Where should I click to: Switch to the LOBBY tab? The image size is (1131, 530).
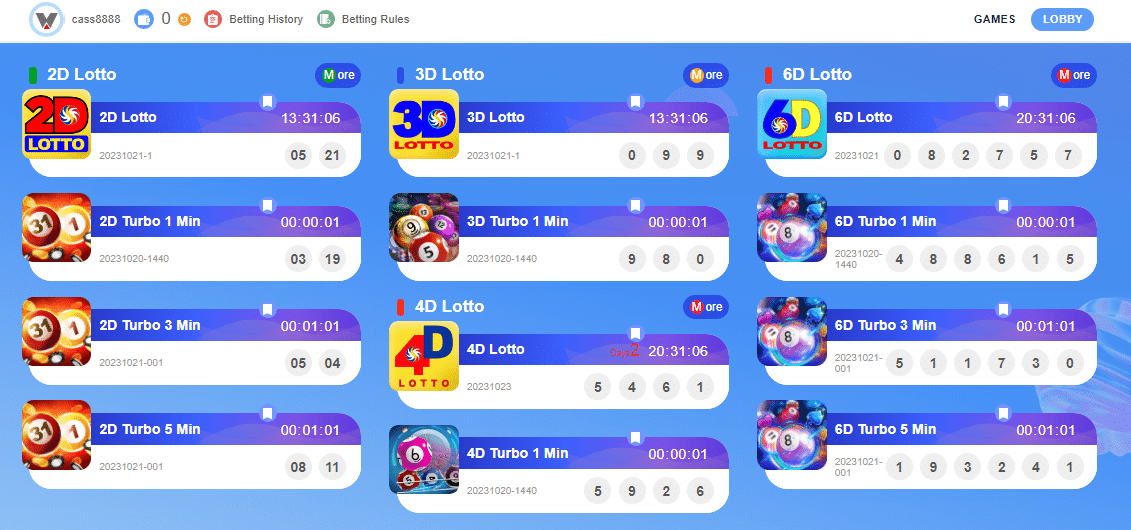1062,19
